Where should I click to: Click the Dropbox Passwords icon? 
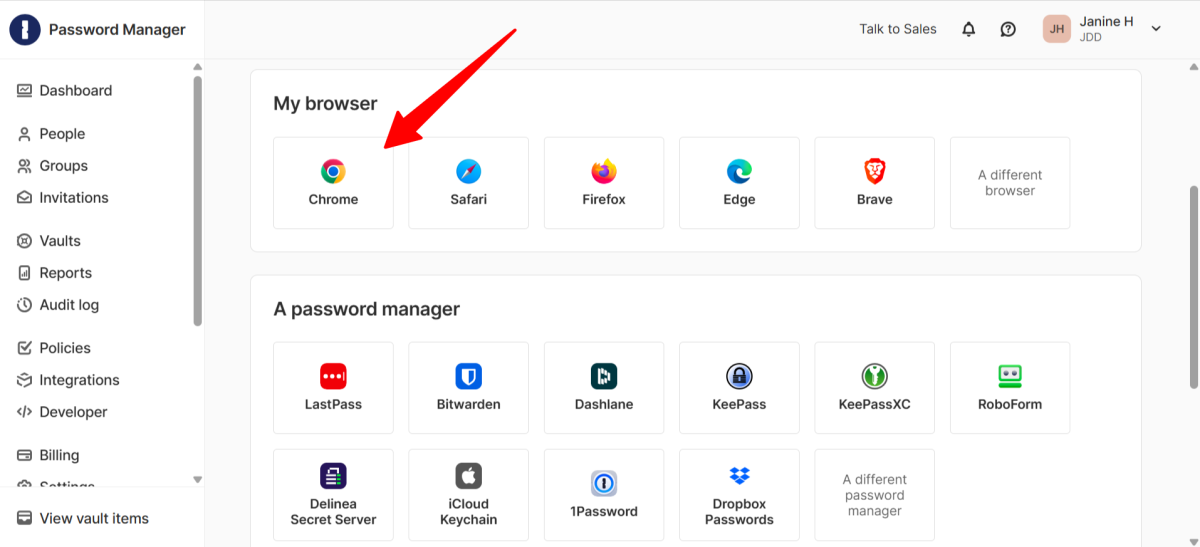point(739,475)
